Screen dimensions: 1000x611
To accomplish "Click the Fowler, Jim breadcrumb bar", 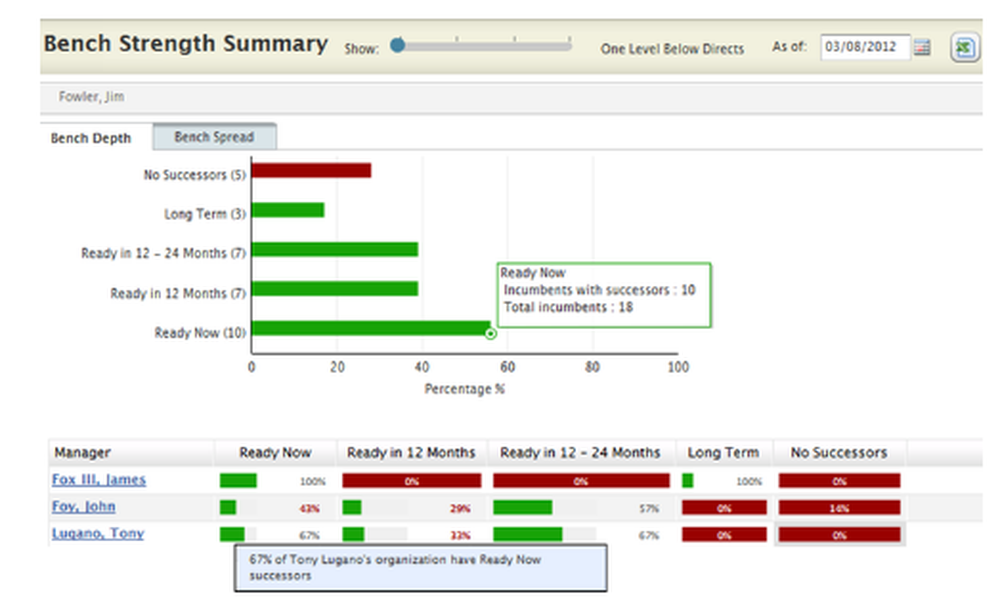I will (95, 97).
